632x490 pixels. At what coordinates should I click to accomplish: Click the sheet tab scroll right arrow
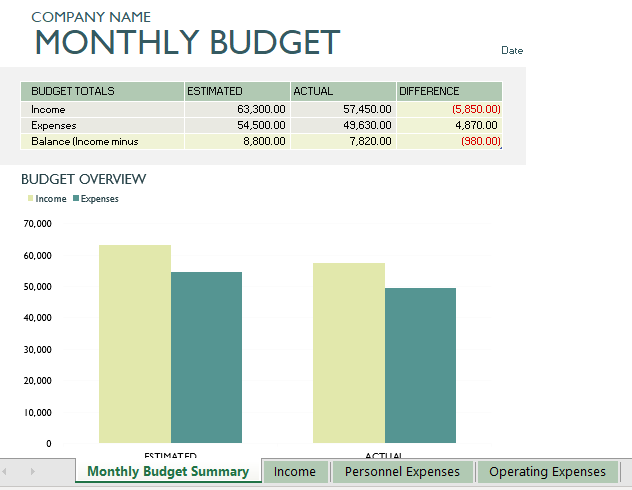pyautogui.click(x=33, y=471)
